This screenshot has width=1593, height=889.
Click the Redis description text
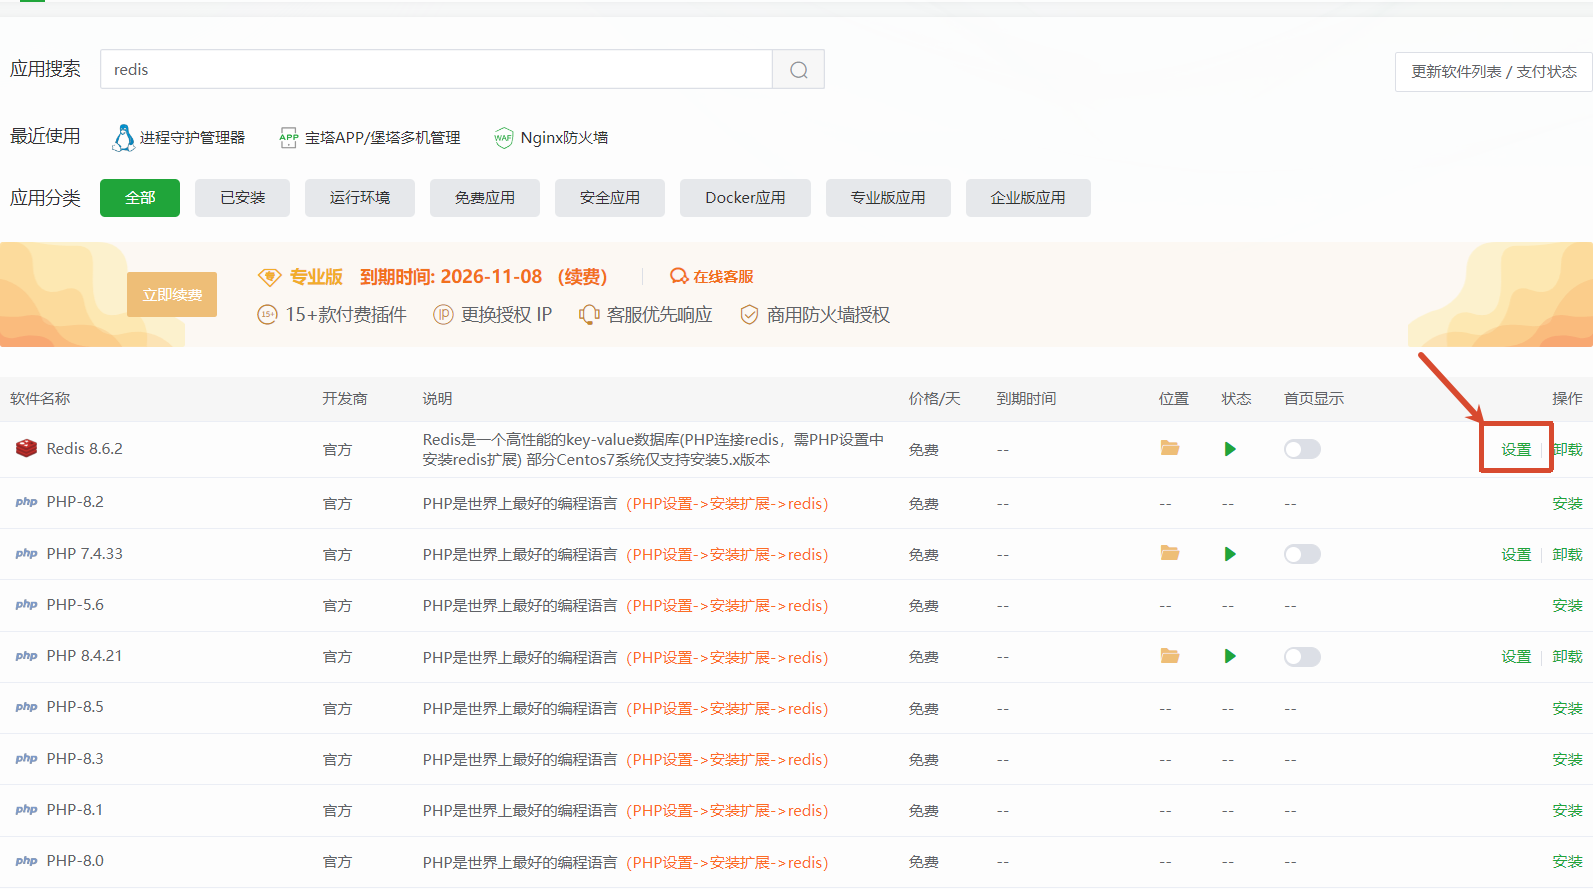[654, 450]
